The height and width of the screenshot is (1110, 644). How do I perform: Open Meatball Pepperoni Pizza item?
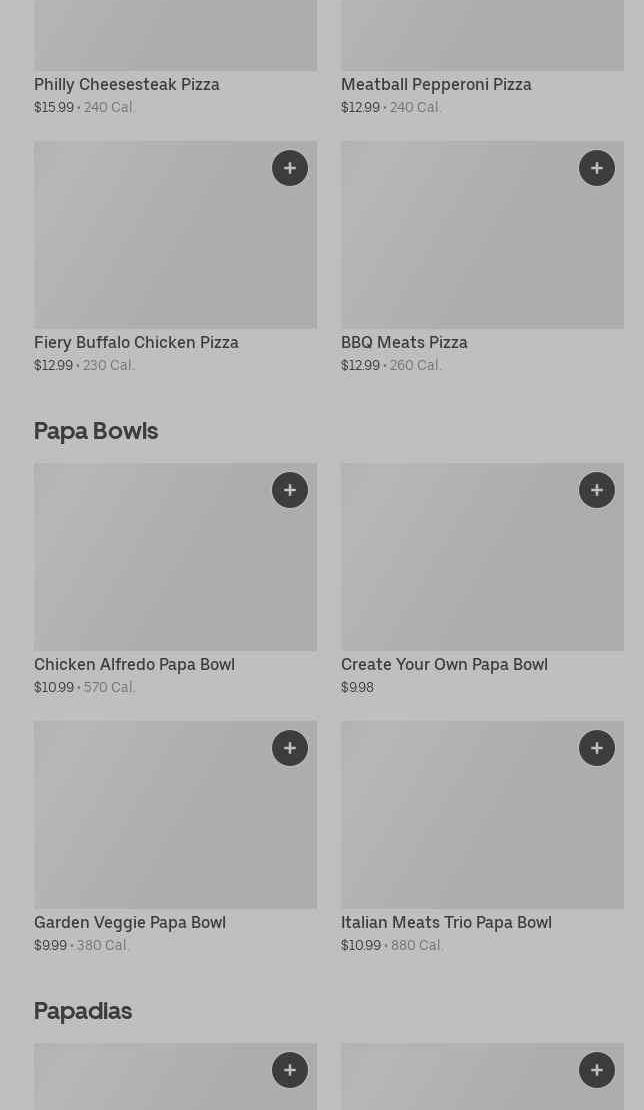[436, 85]
